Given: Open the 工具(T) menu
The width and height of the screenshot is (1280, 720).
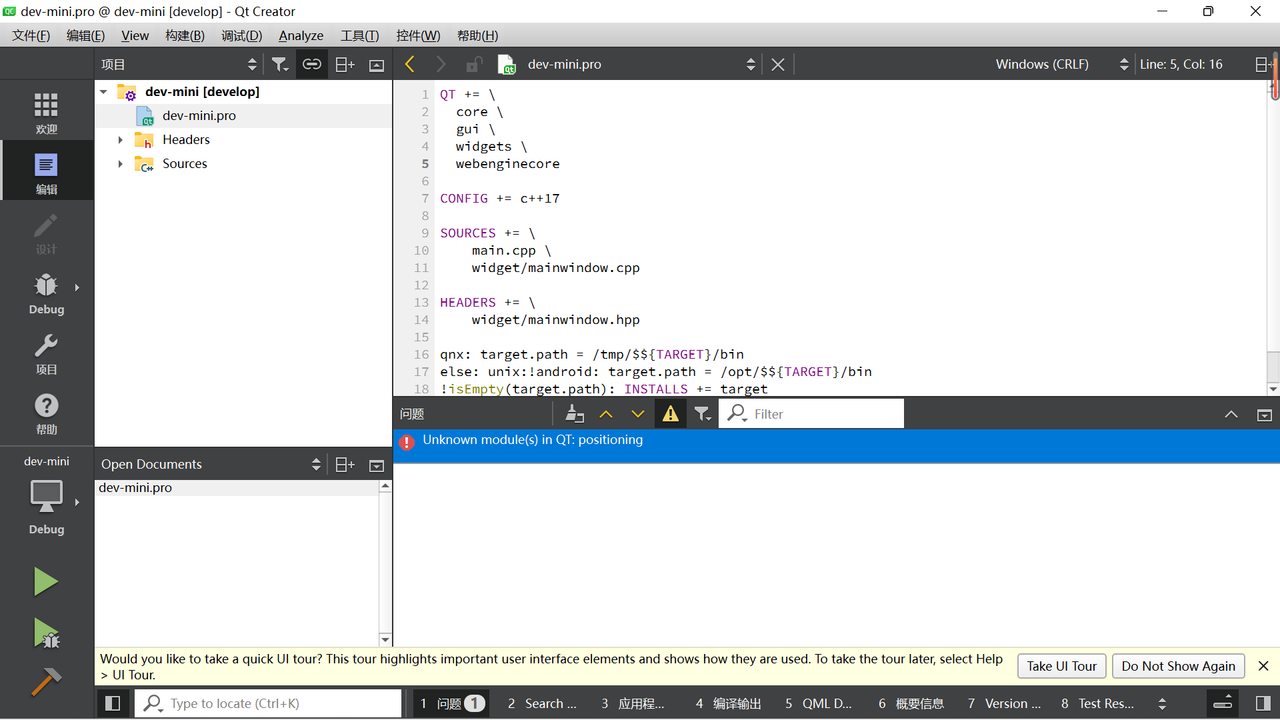Looking at the screenshot, I should (360, 35).
